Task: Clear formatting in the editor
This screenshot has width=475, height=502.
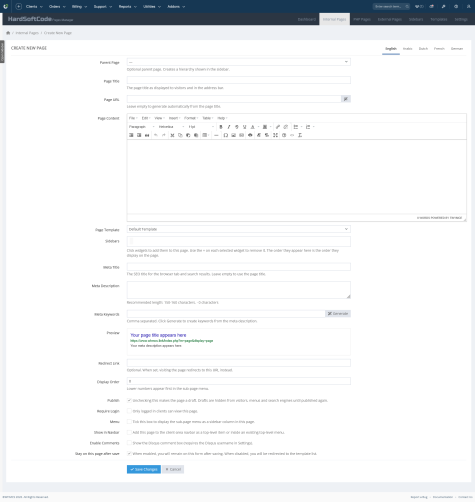Action: [x=300, y=135]
